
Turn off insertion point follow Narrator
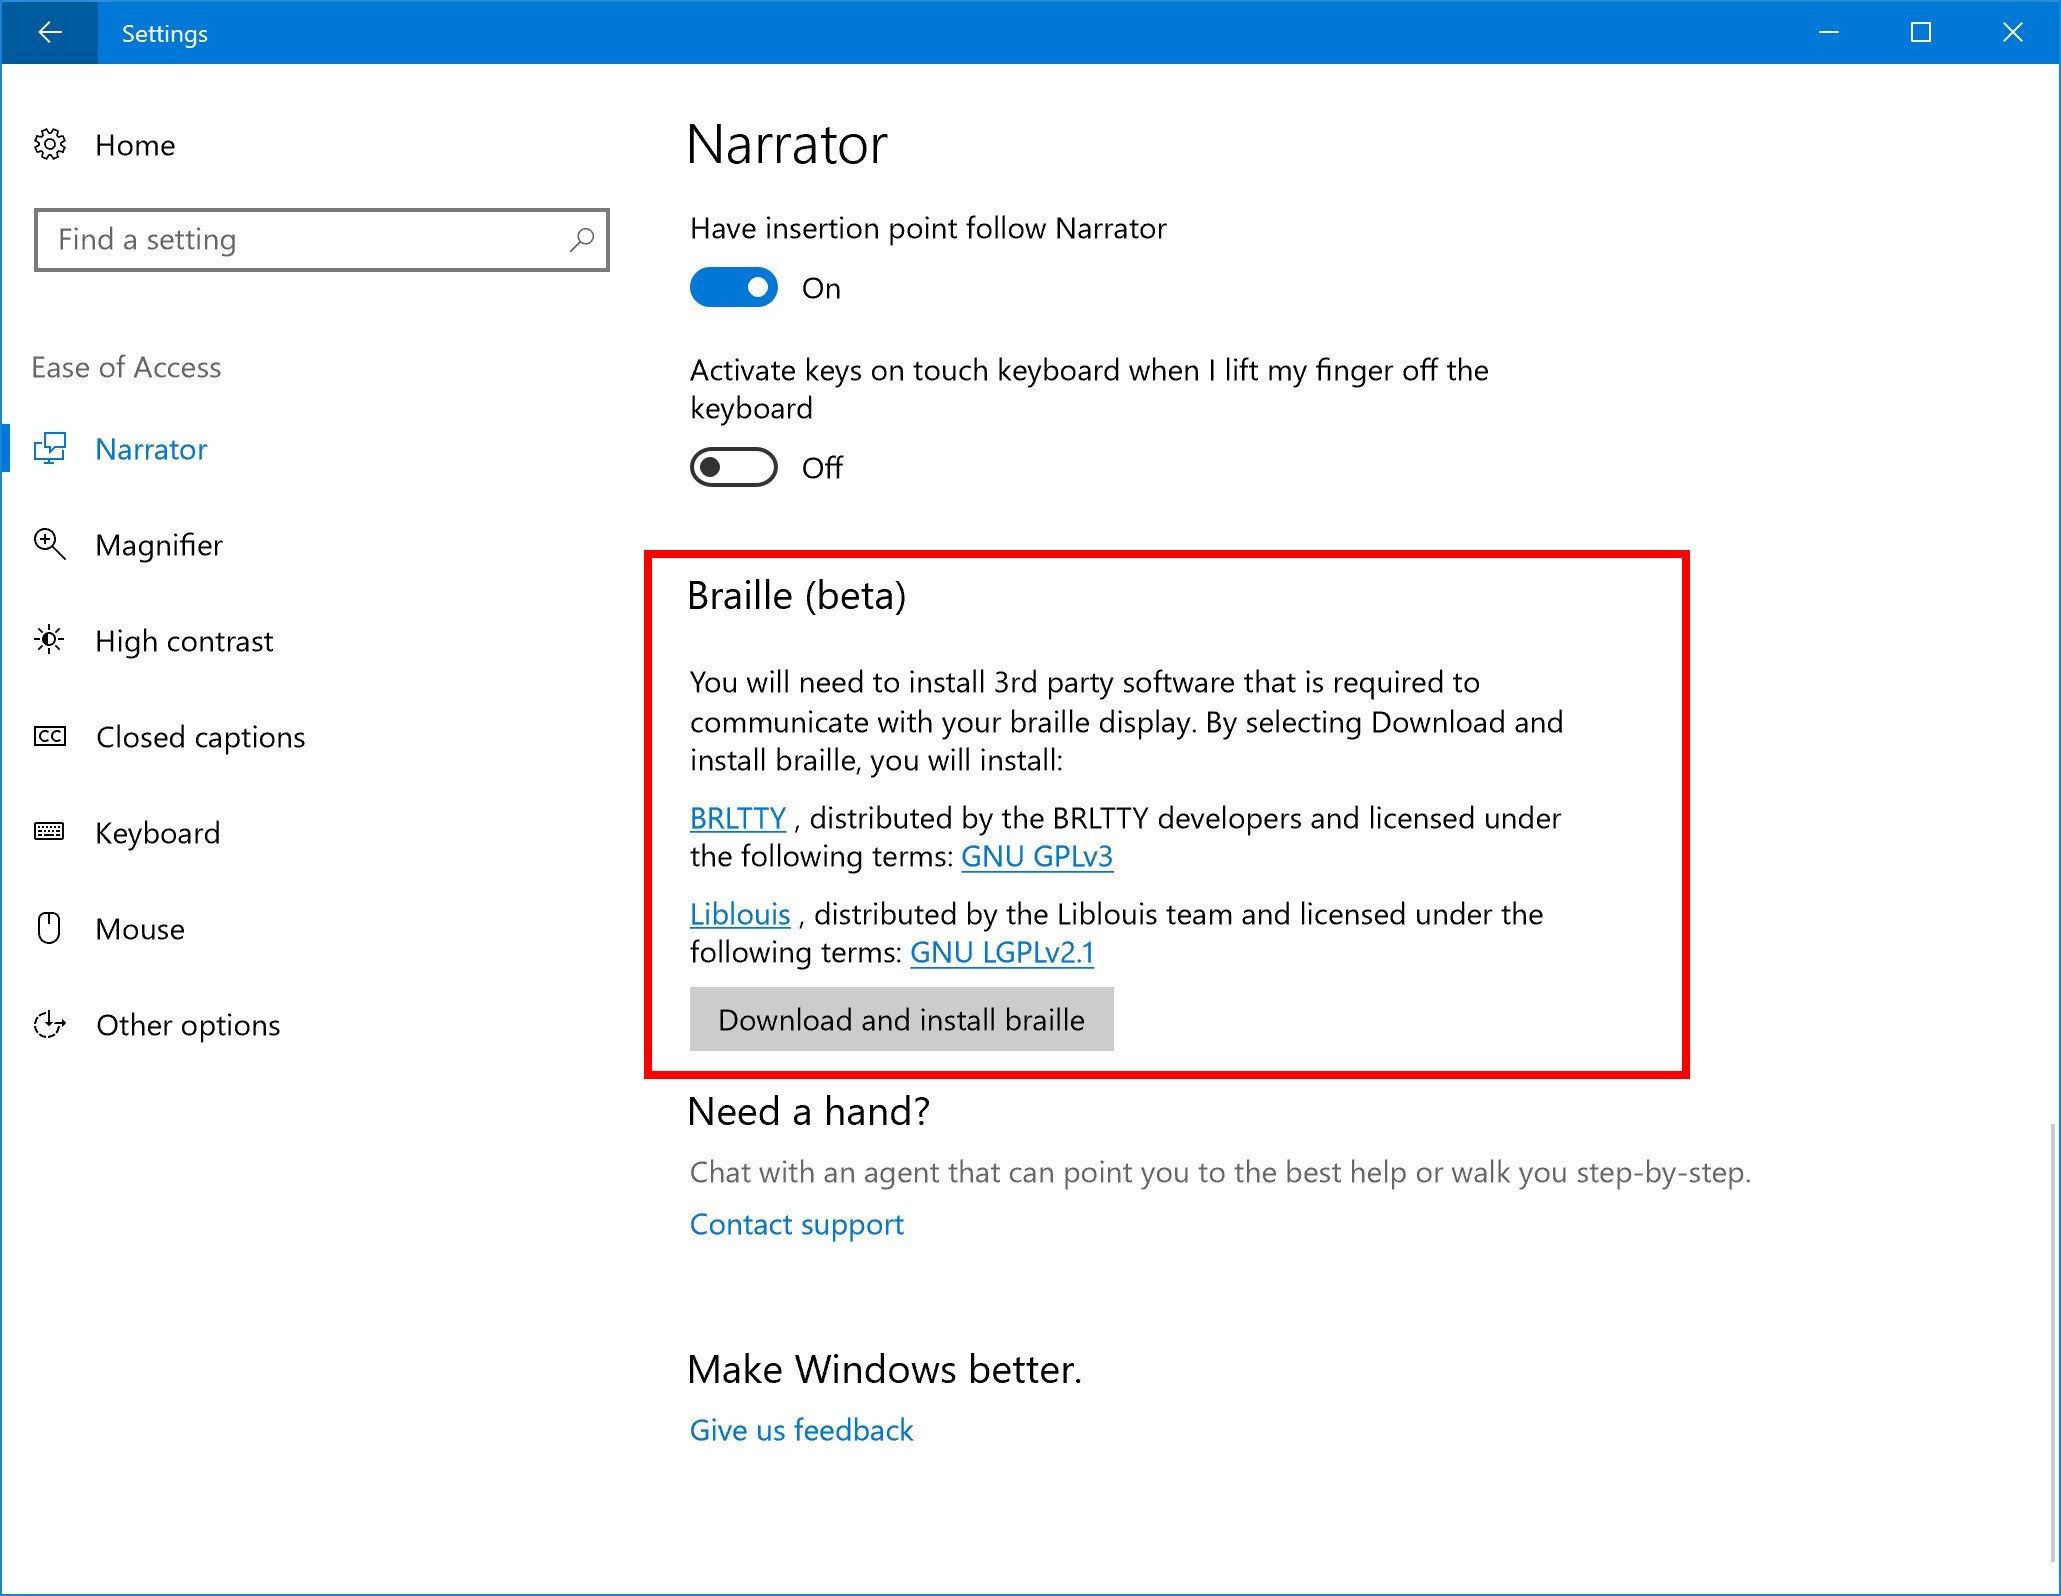[x=733, y=287]
